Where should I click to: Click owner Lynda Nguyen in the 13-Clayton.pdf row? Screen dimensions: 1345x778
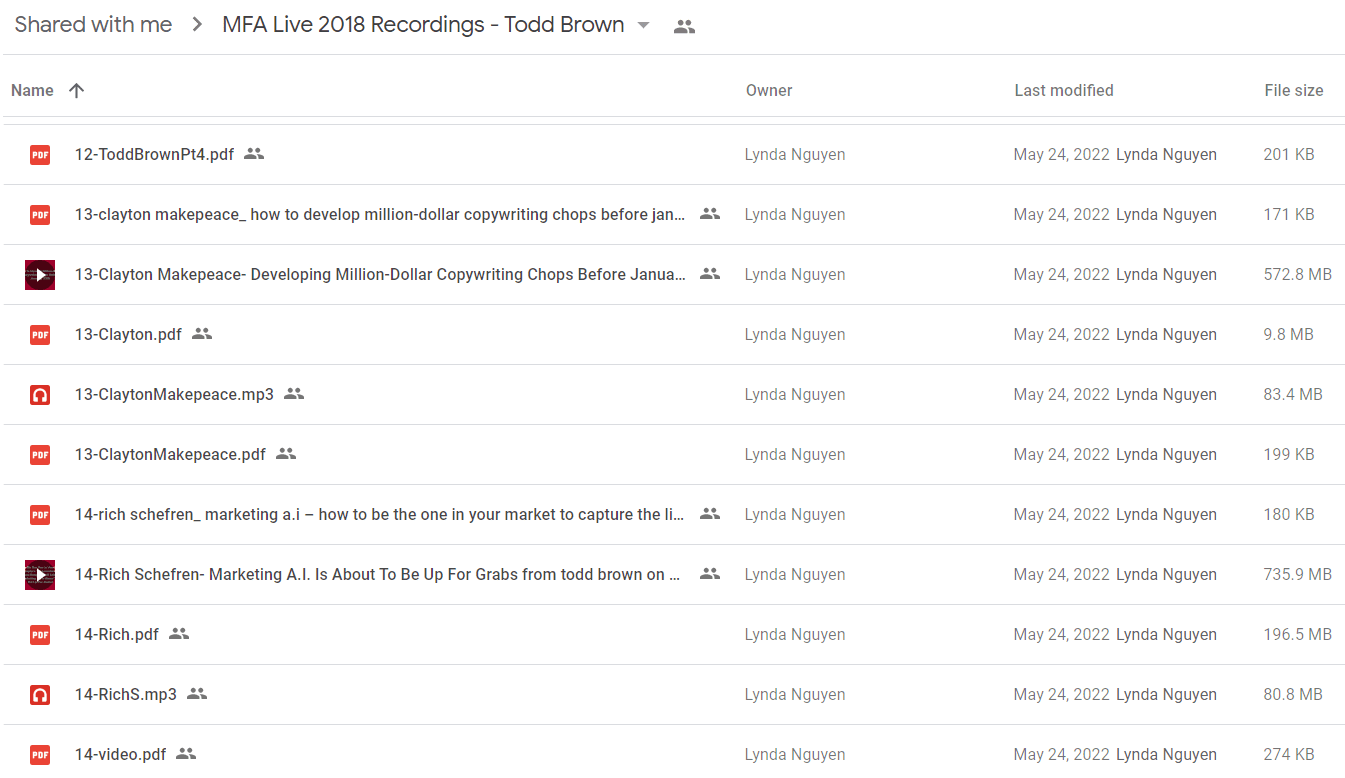795,335
